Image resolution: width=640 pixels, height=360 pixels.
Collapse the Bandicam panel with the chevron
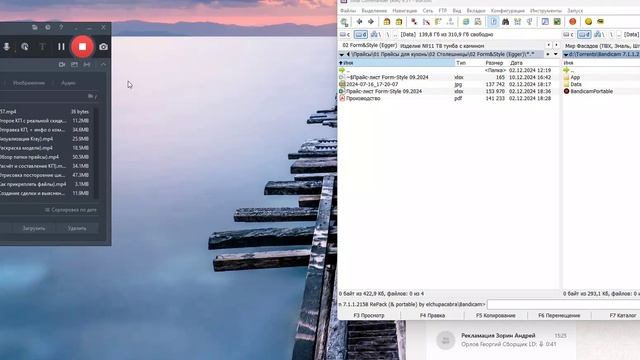pyautogui.click(x=103, y=64)
